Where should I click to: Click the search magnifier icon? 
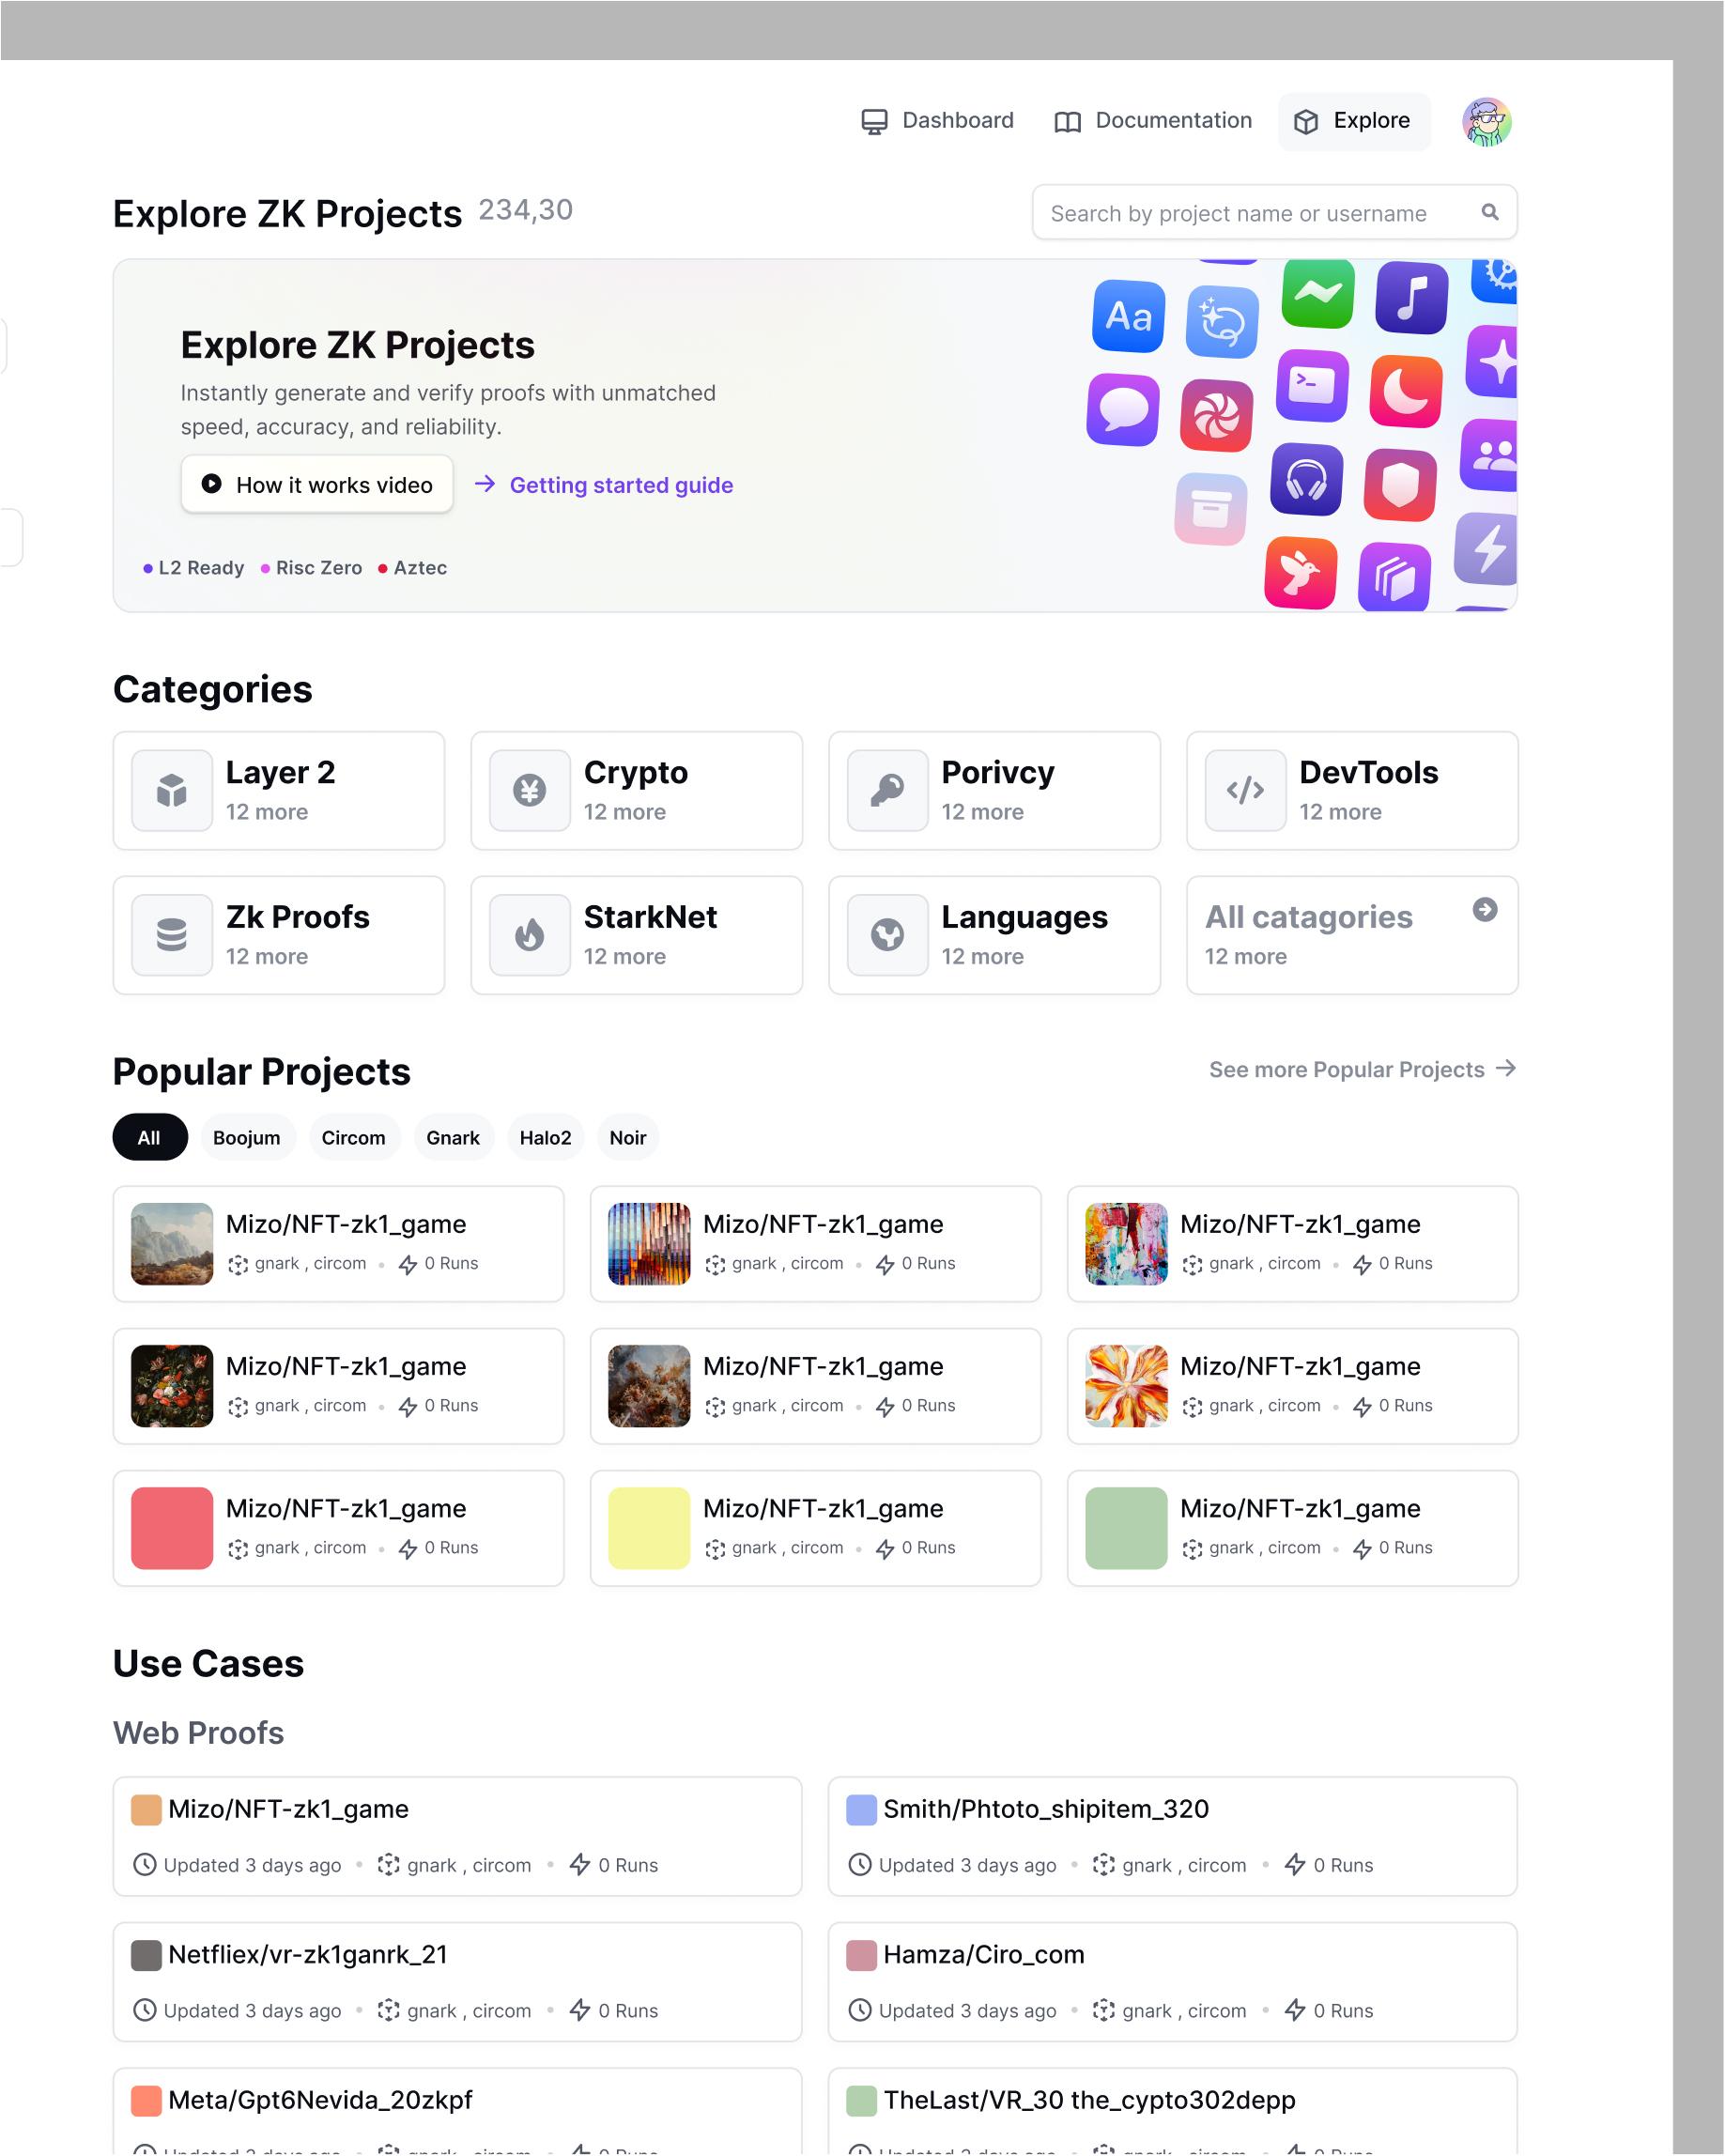click(x=1489, y=212)
